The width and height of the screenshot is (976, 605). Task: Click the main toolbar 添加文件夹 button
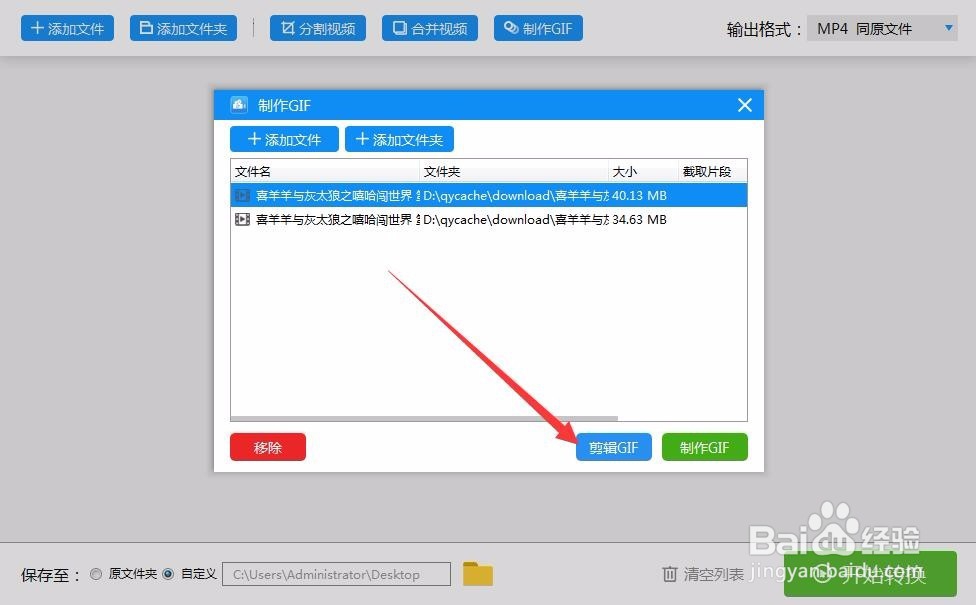pyautogui.click(x=184, y=29)
